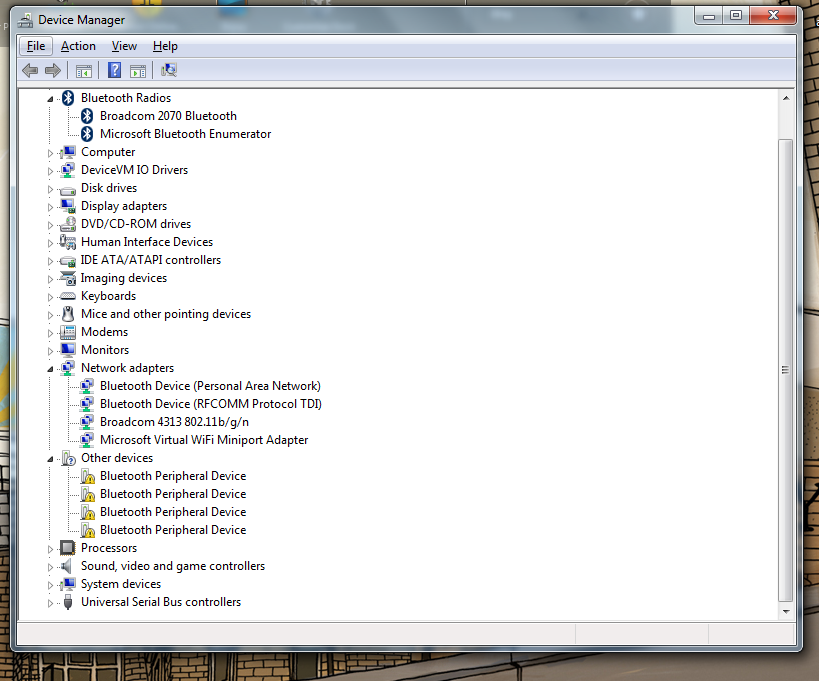The height and width of the screenshot is (681, 819).
Task: Minimize the Device Manager window
Action: (x=709, y=16)
